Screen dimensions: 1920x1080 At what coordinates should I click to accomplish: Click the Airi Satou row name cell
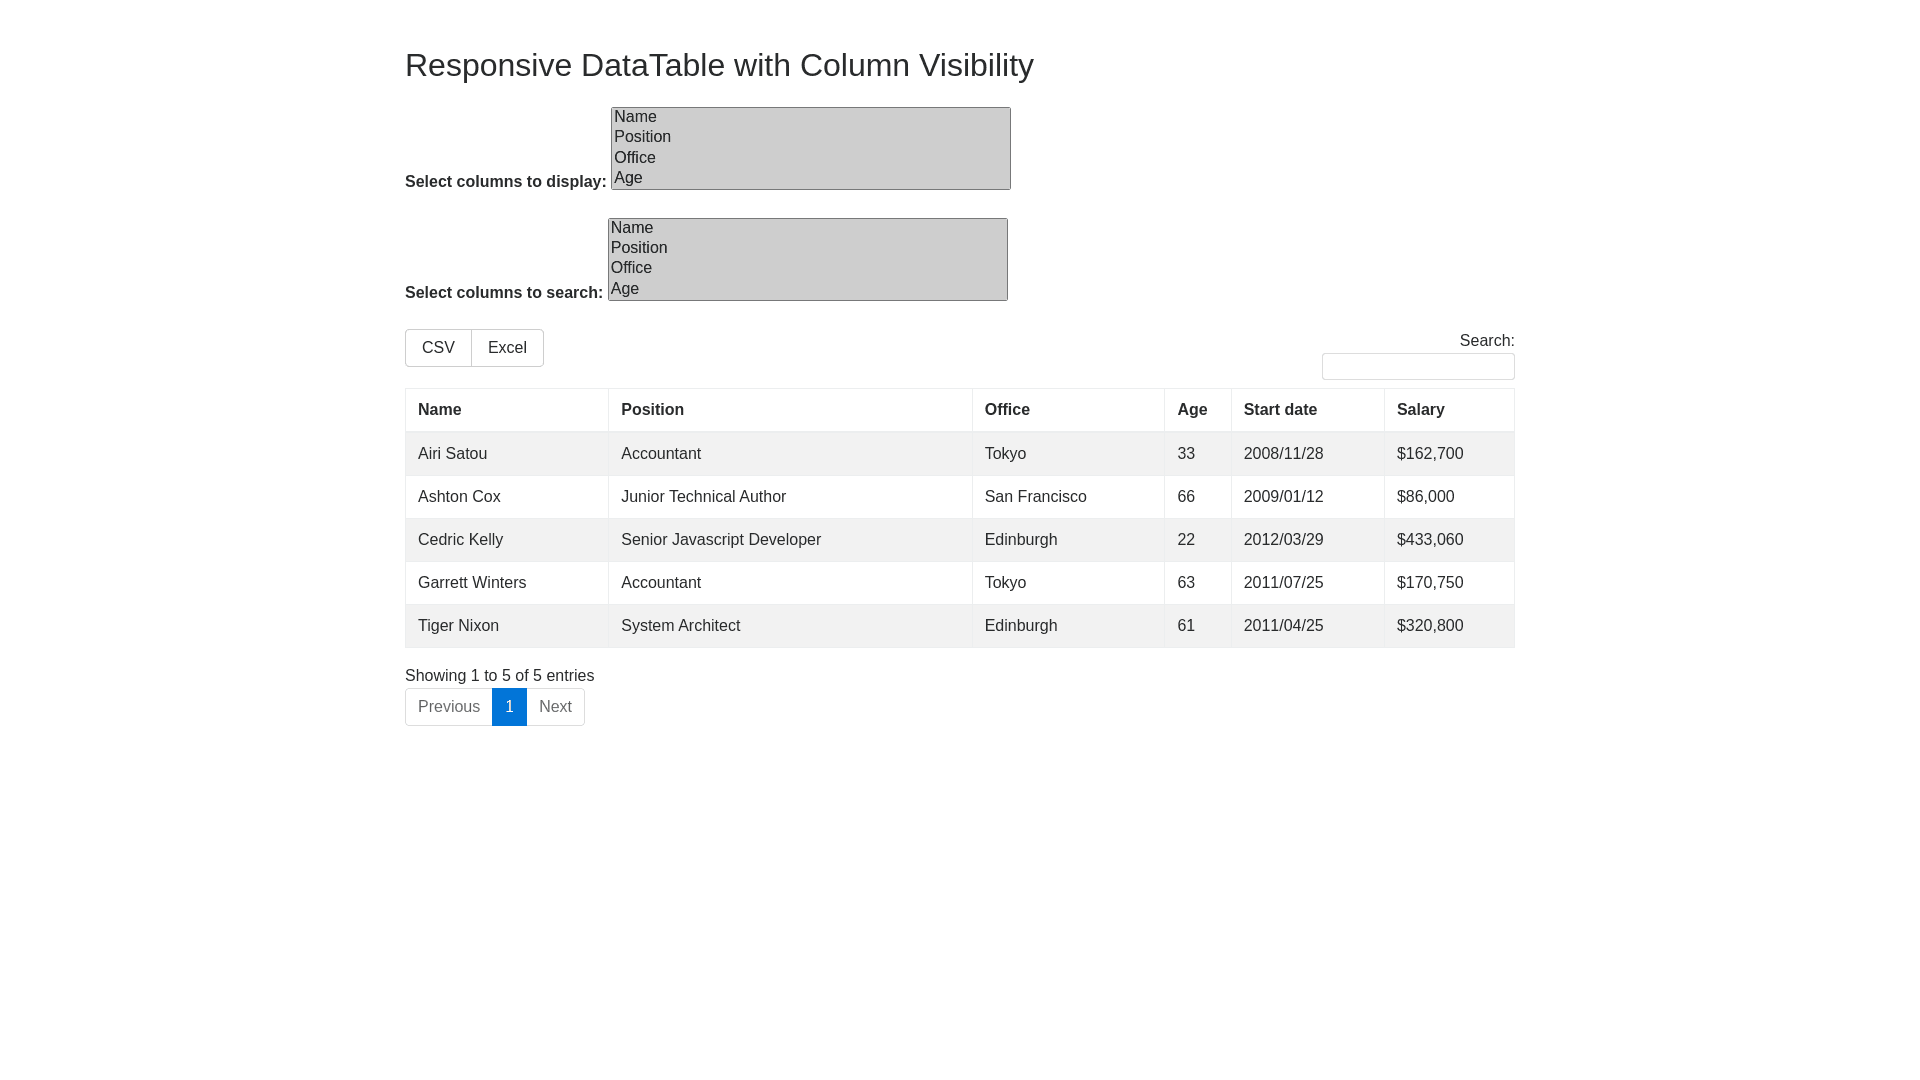point(453,454)
